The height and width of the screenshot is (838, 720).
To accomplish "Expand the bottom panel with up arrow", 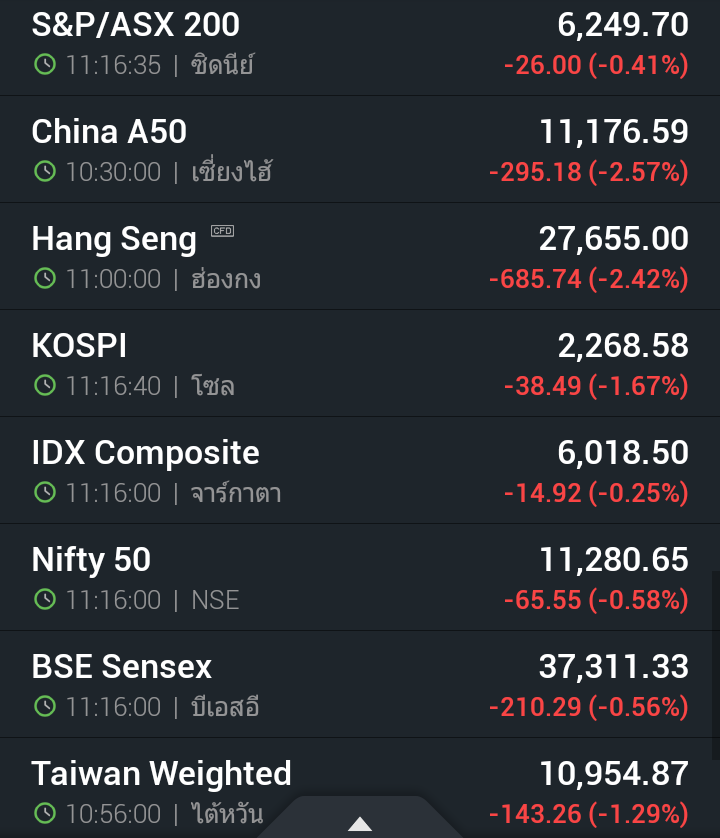I will coord(360,824).
